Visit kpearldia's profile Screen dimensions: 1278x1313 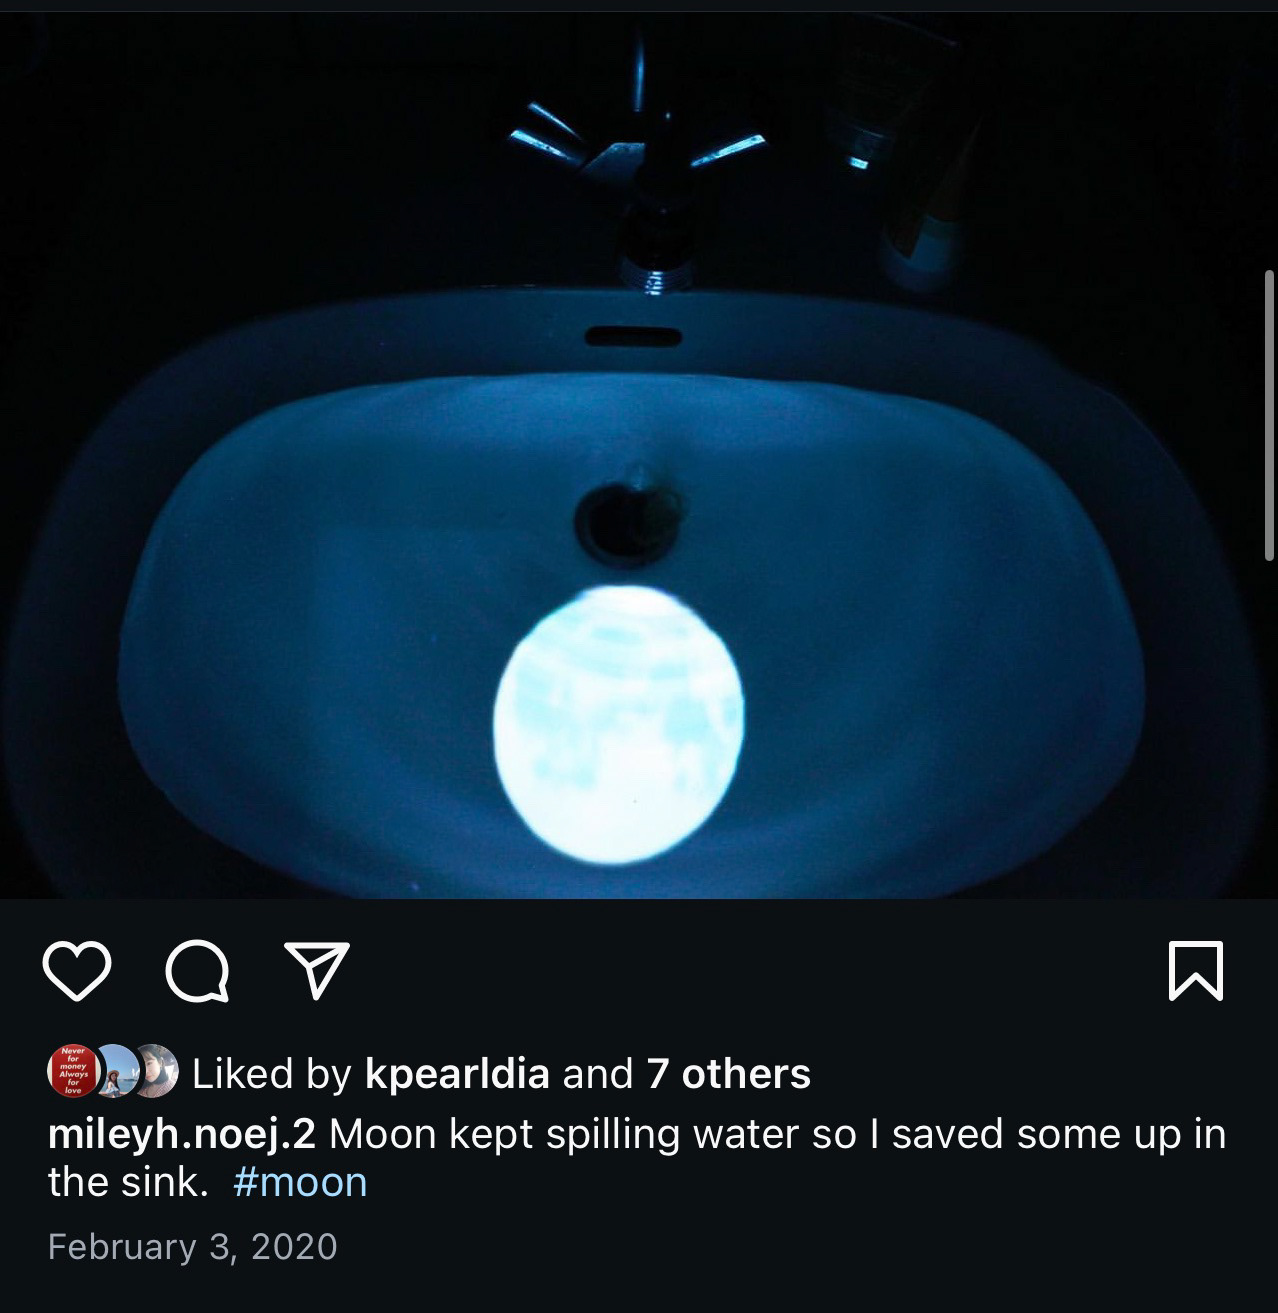click(457, 1074)
